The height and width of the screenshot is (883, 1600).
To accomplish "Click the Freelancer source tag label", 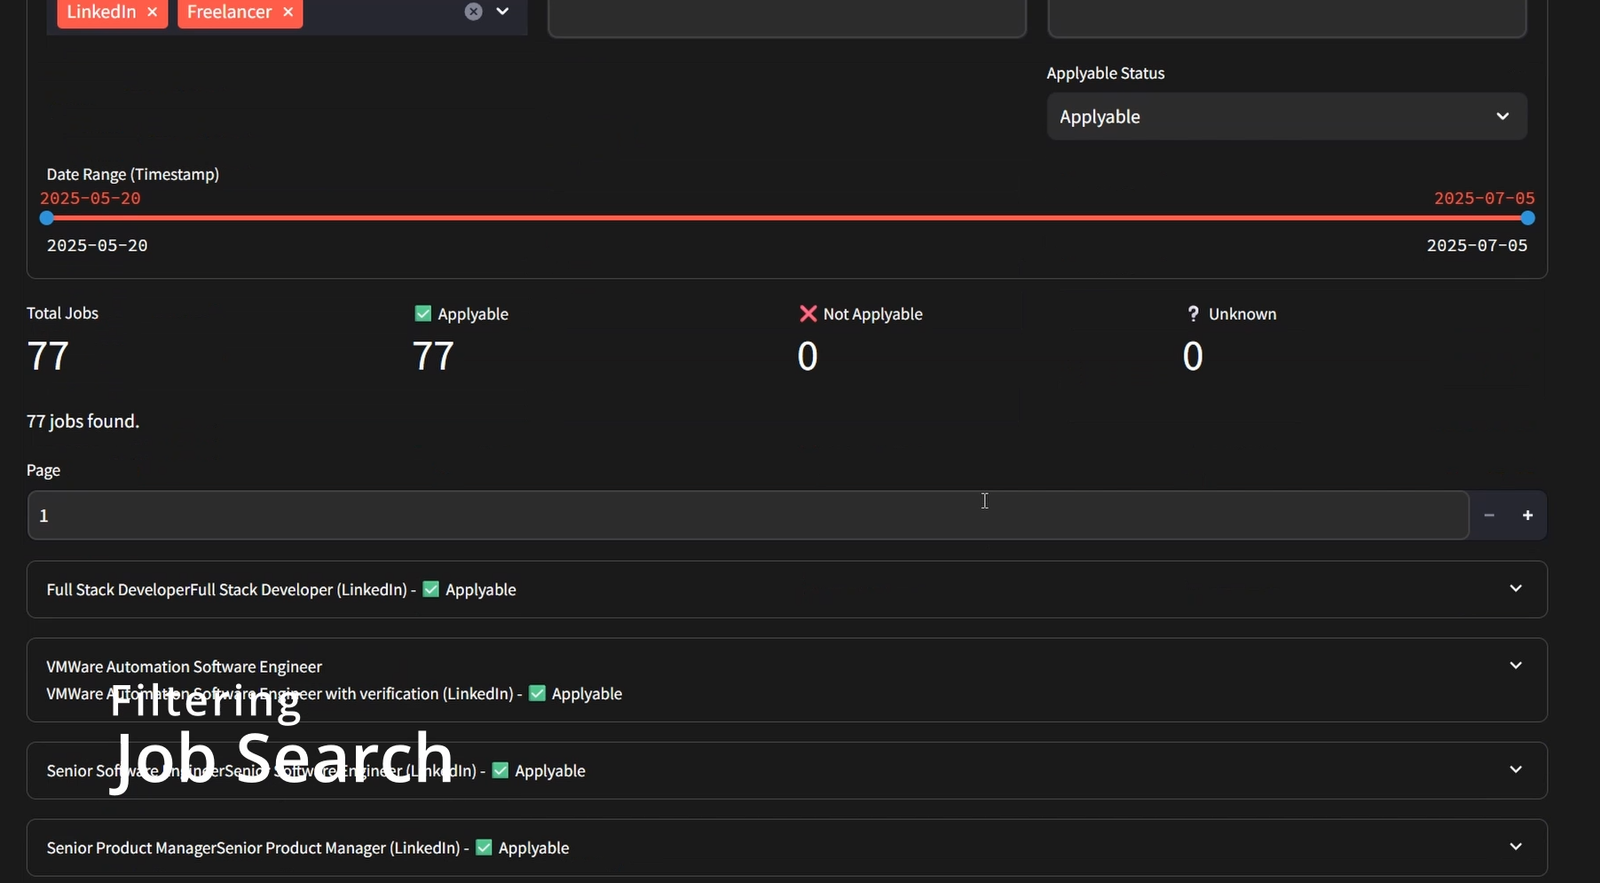I will [x=229, y=12].
